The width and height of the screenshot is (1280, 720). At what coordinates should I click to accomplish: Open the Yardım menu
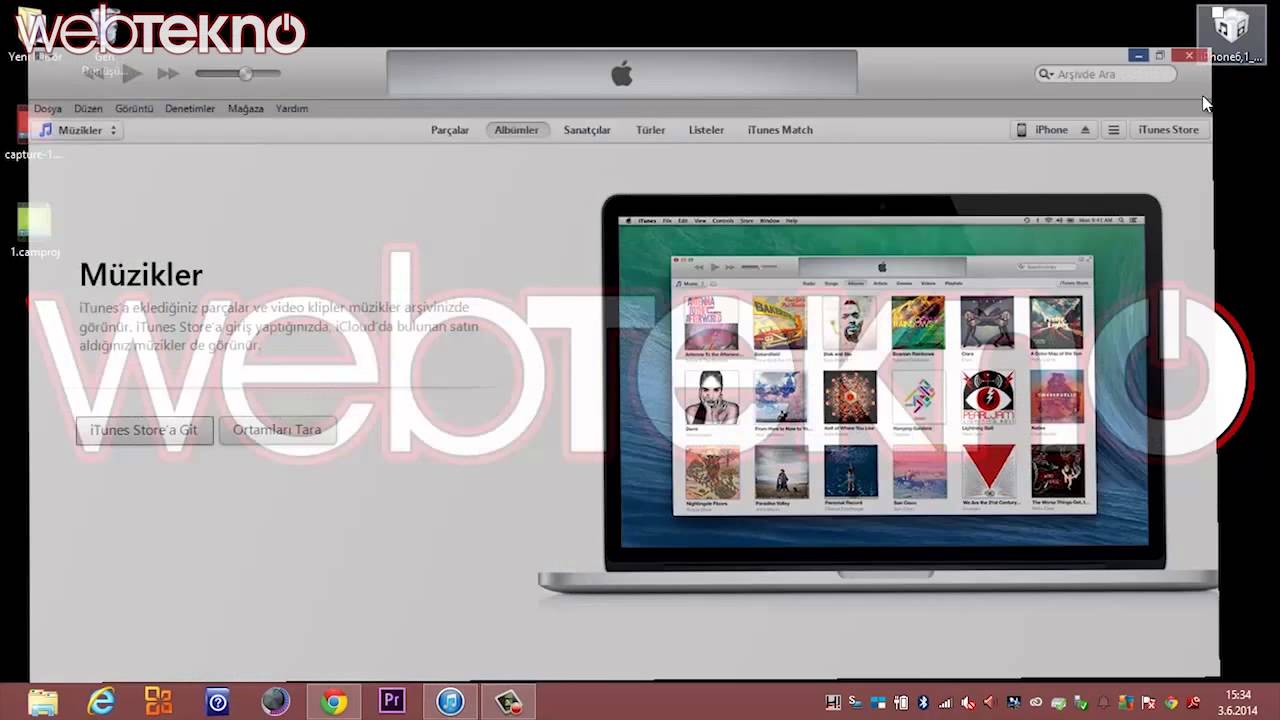(292, 108)
